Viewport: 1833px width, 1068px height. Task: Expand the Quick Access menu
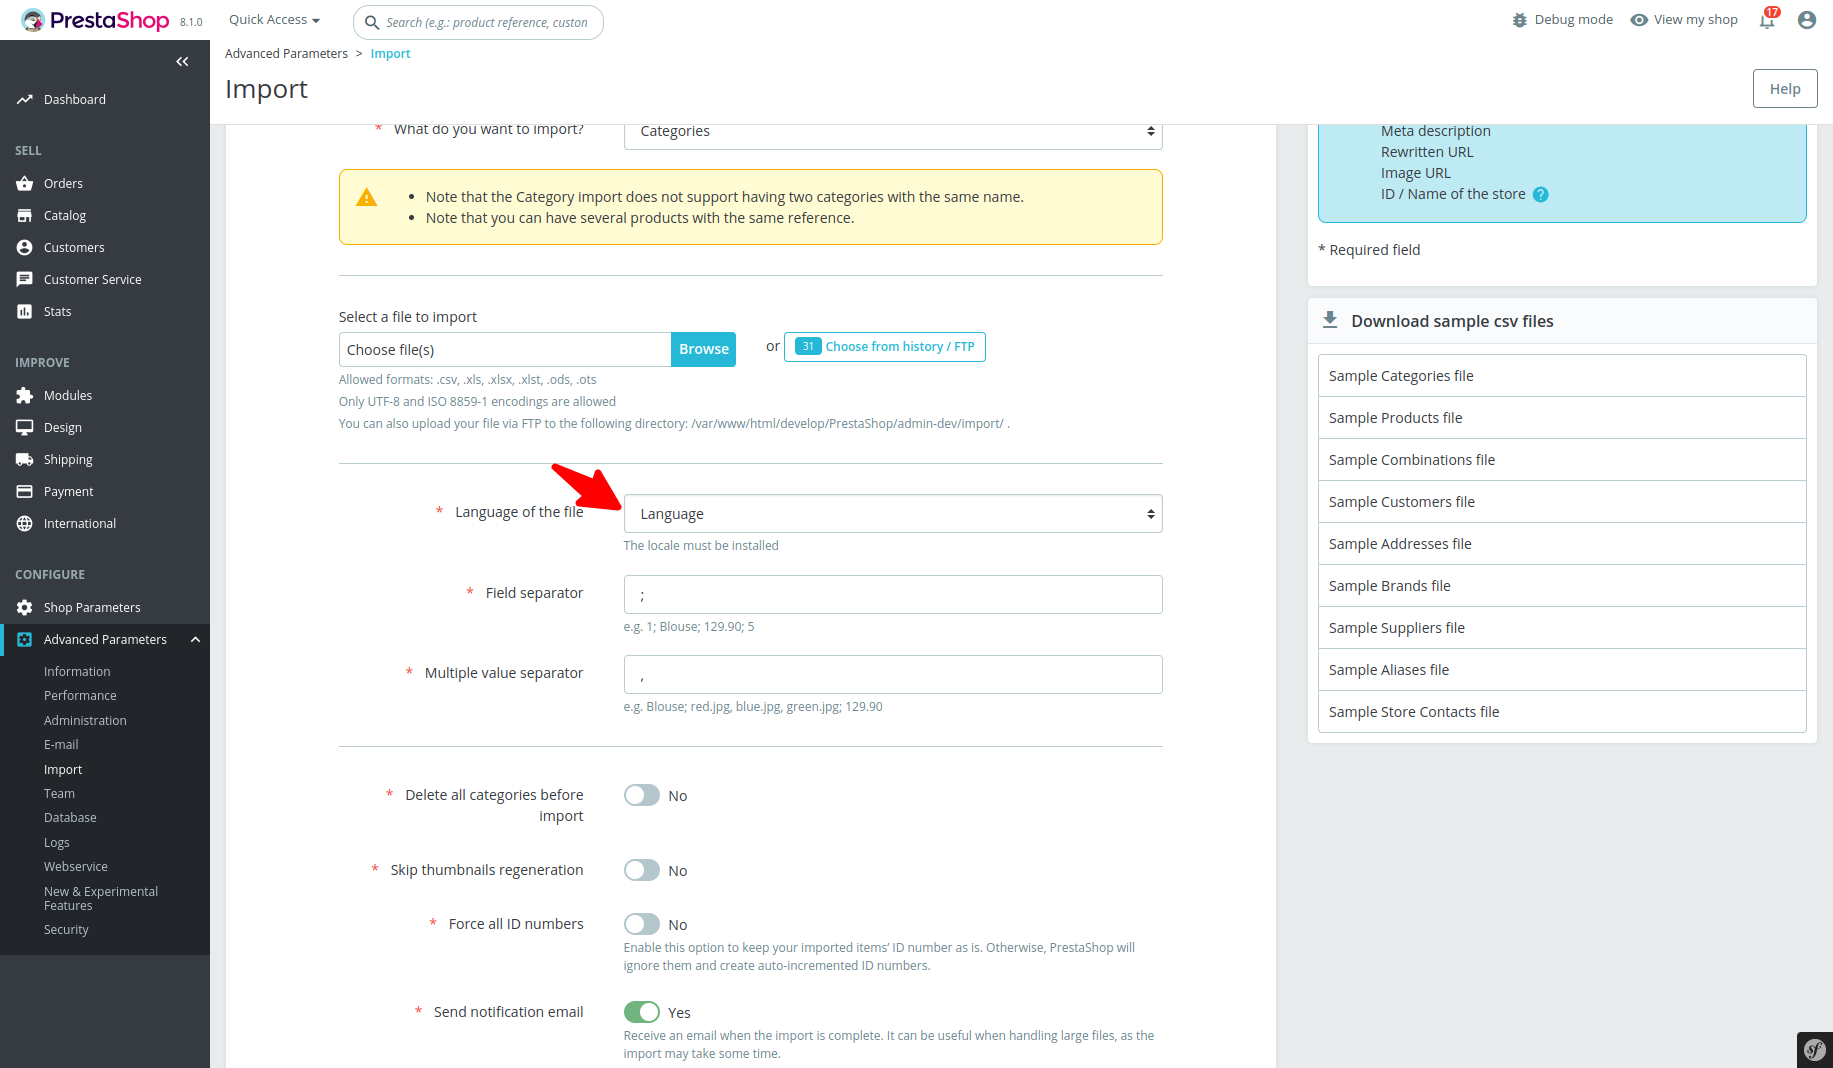(273, 19)
